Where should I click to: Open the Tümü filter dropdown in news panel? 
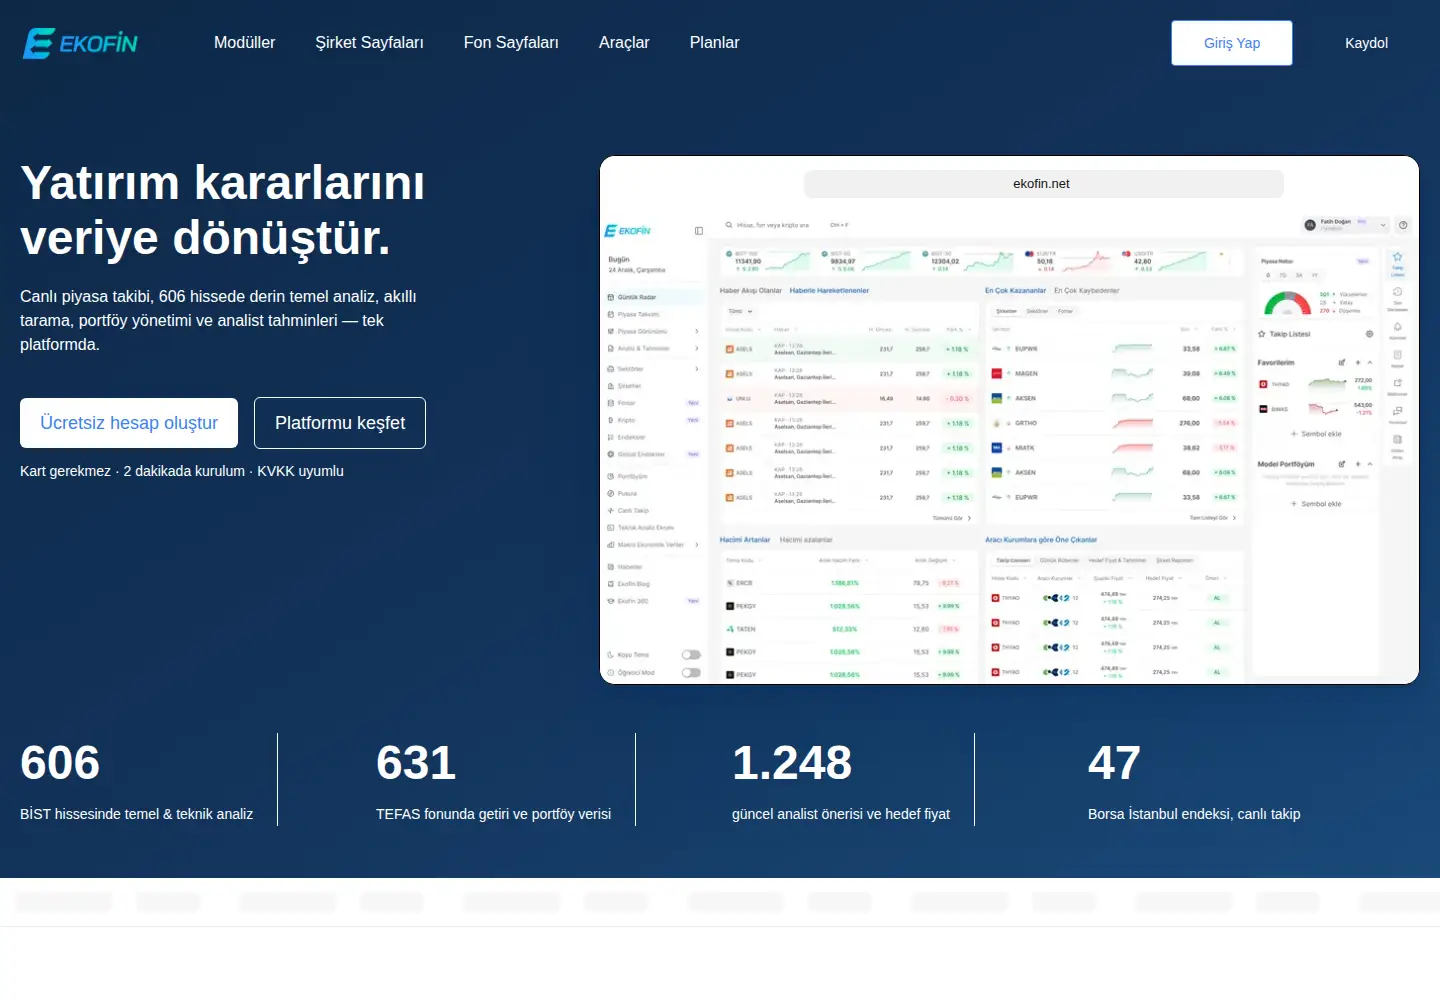point(740,311)
